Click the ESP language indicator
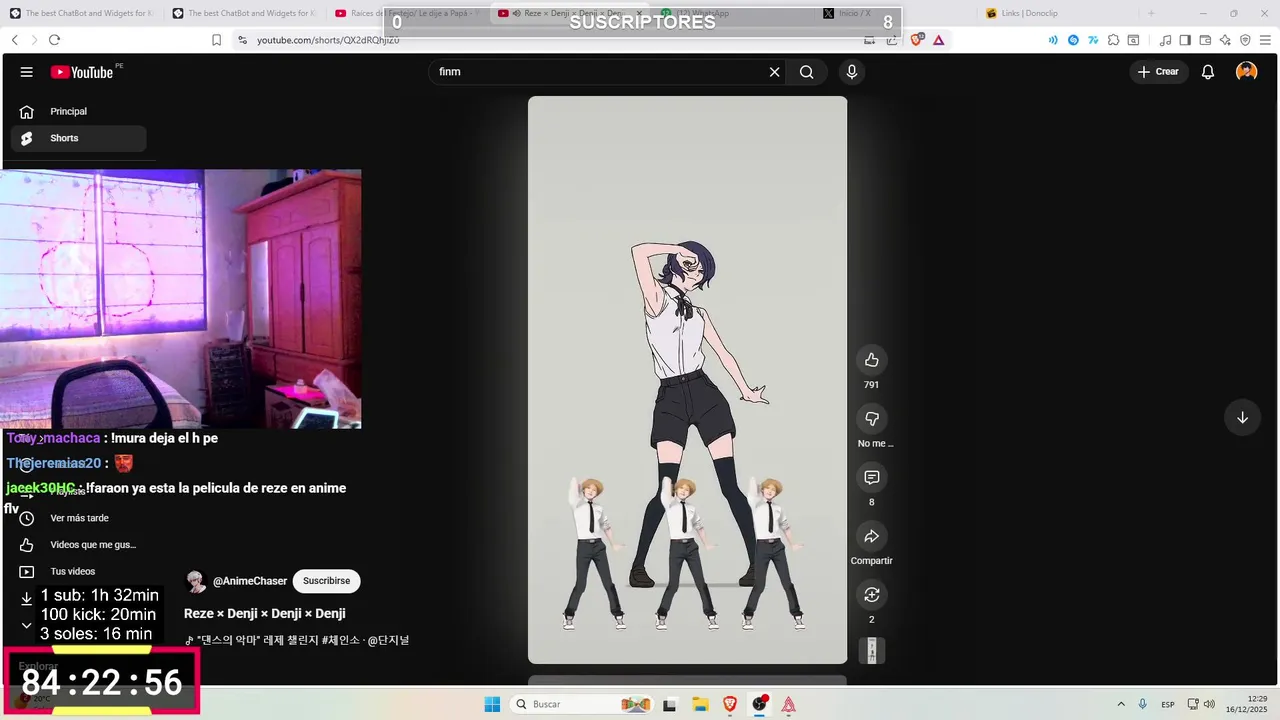 coord(1168,705)
